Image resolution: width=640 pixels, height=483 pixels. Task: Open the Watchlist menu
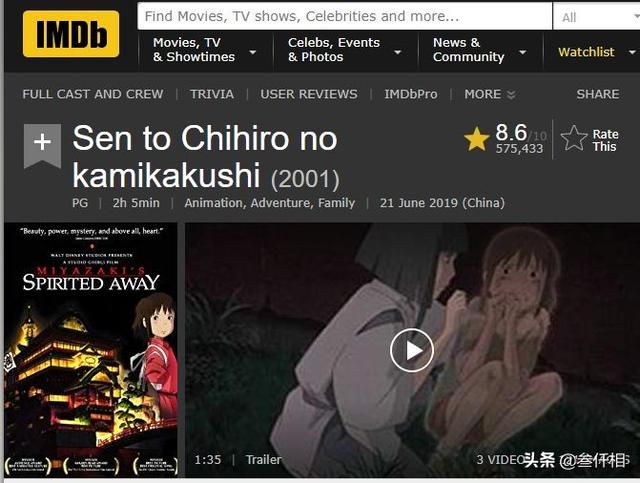[596, 52]
